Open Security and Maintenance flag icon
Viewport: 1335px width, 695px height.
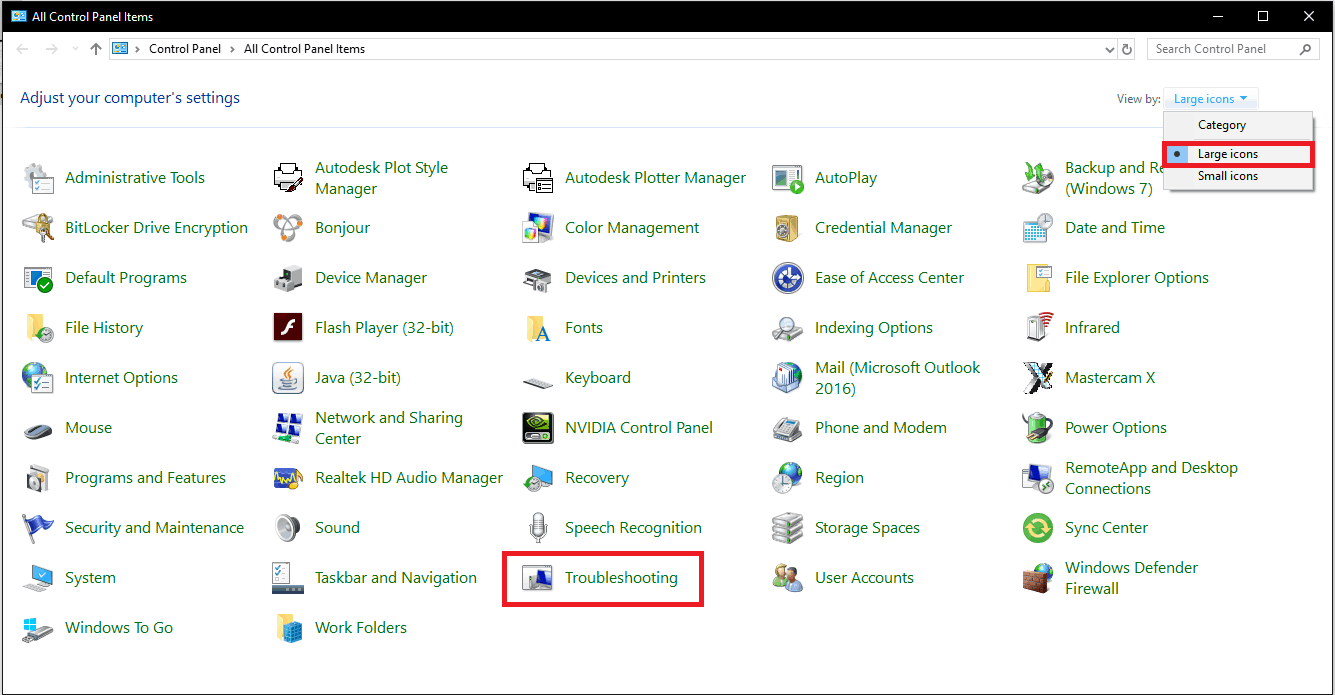(38, 528)
